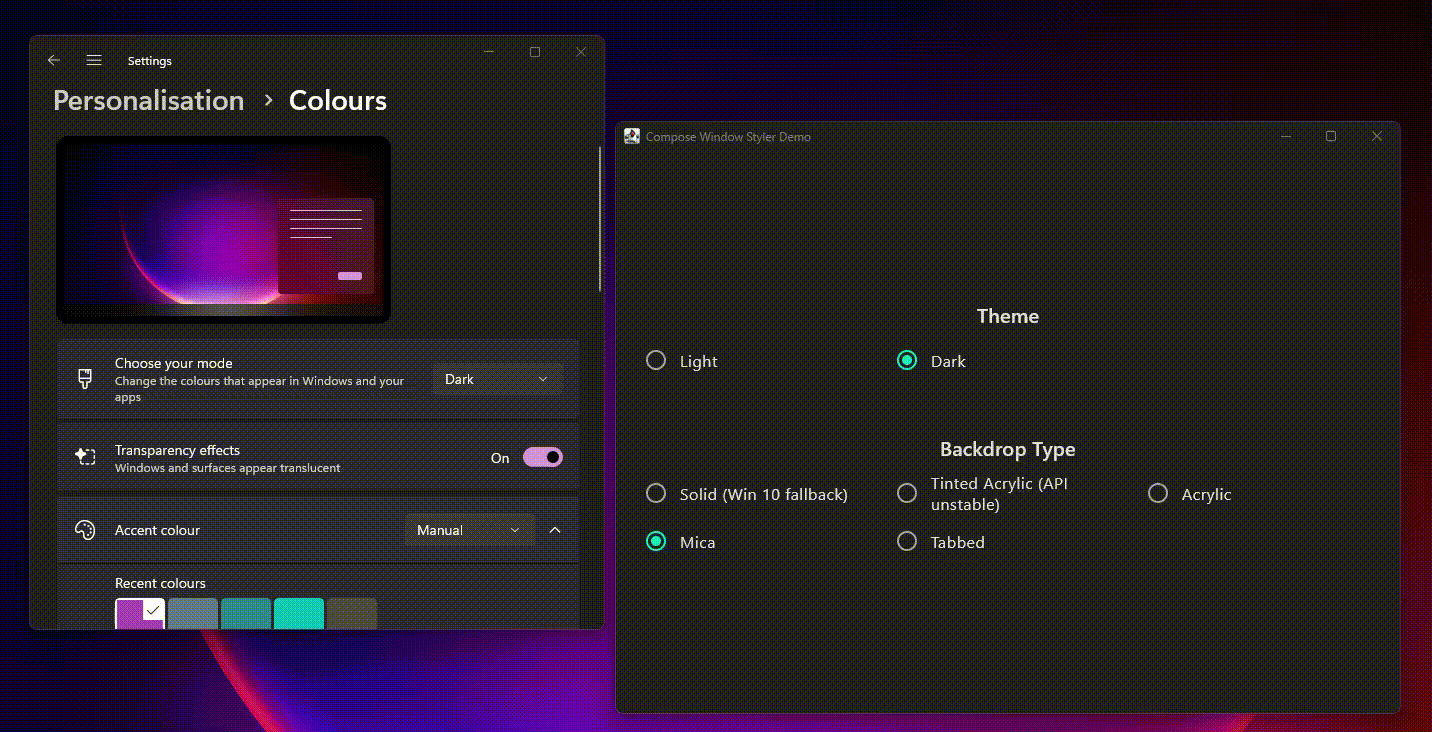Open the Choose your mode Dark dropdown
The height and width of the screenshot is (732, 1432).
point(498,379)
